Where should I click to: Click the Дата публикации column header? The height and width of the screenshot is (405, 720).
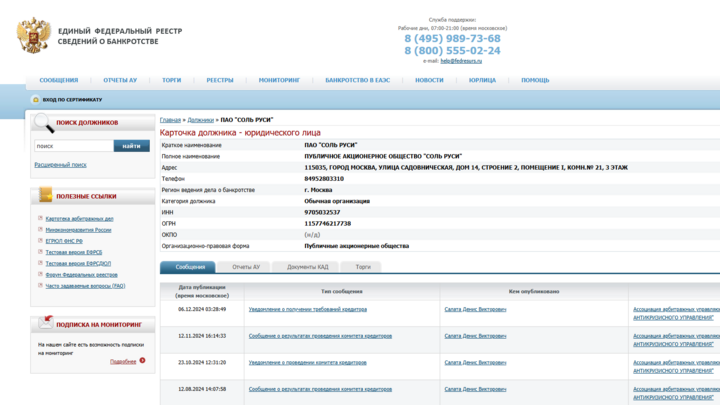coord(202,291)
